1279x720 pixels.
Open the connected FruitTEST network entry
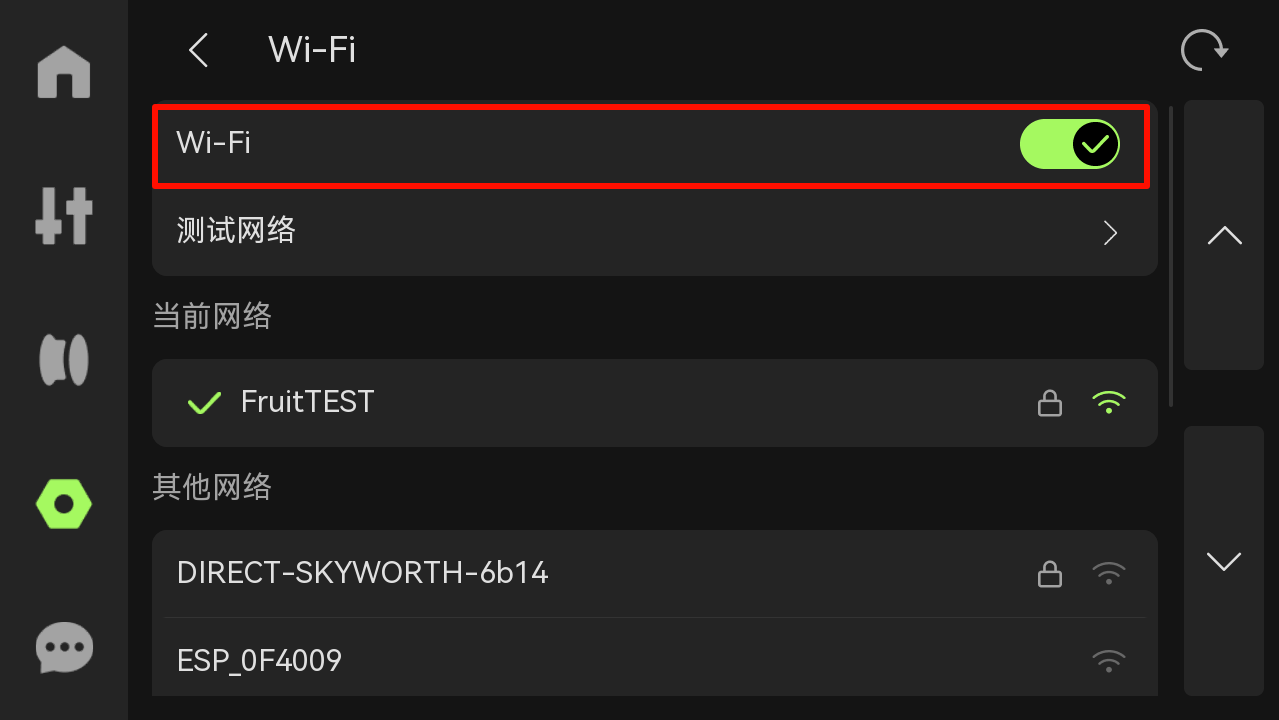pos(655,403)
